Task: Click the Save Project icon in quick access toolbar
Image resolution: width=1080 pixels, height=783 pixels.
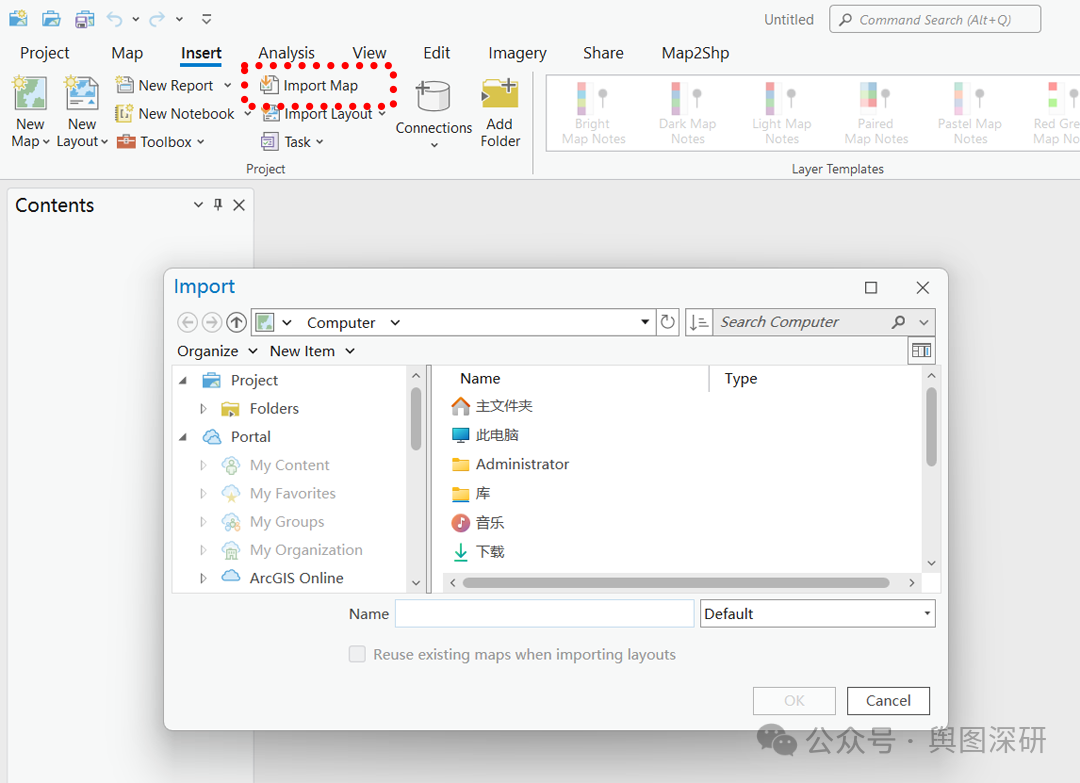Action: (84, 19)
